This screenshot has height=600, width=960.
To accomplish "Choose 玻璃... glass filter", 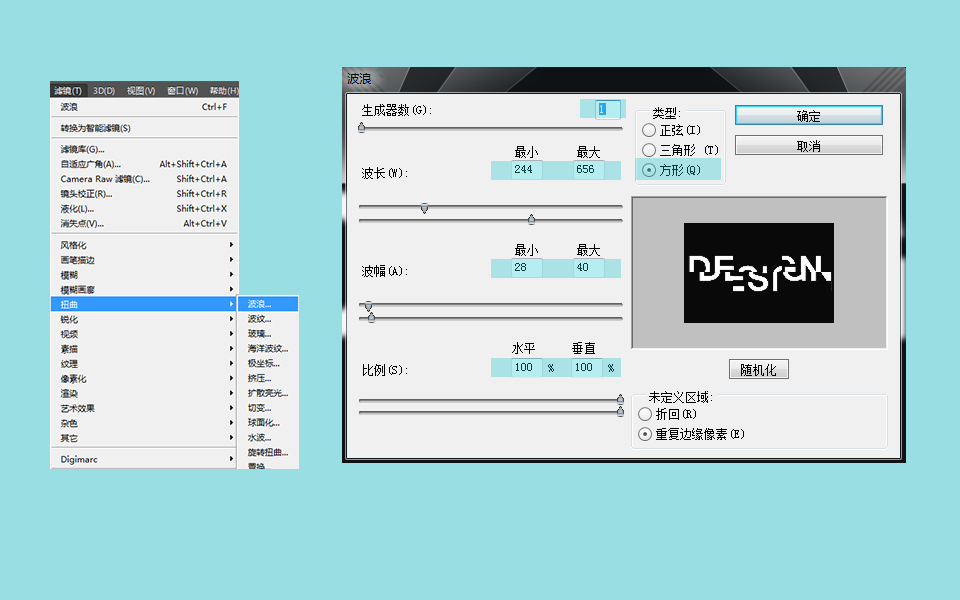I will click(x=268, y=334).
